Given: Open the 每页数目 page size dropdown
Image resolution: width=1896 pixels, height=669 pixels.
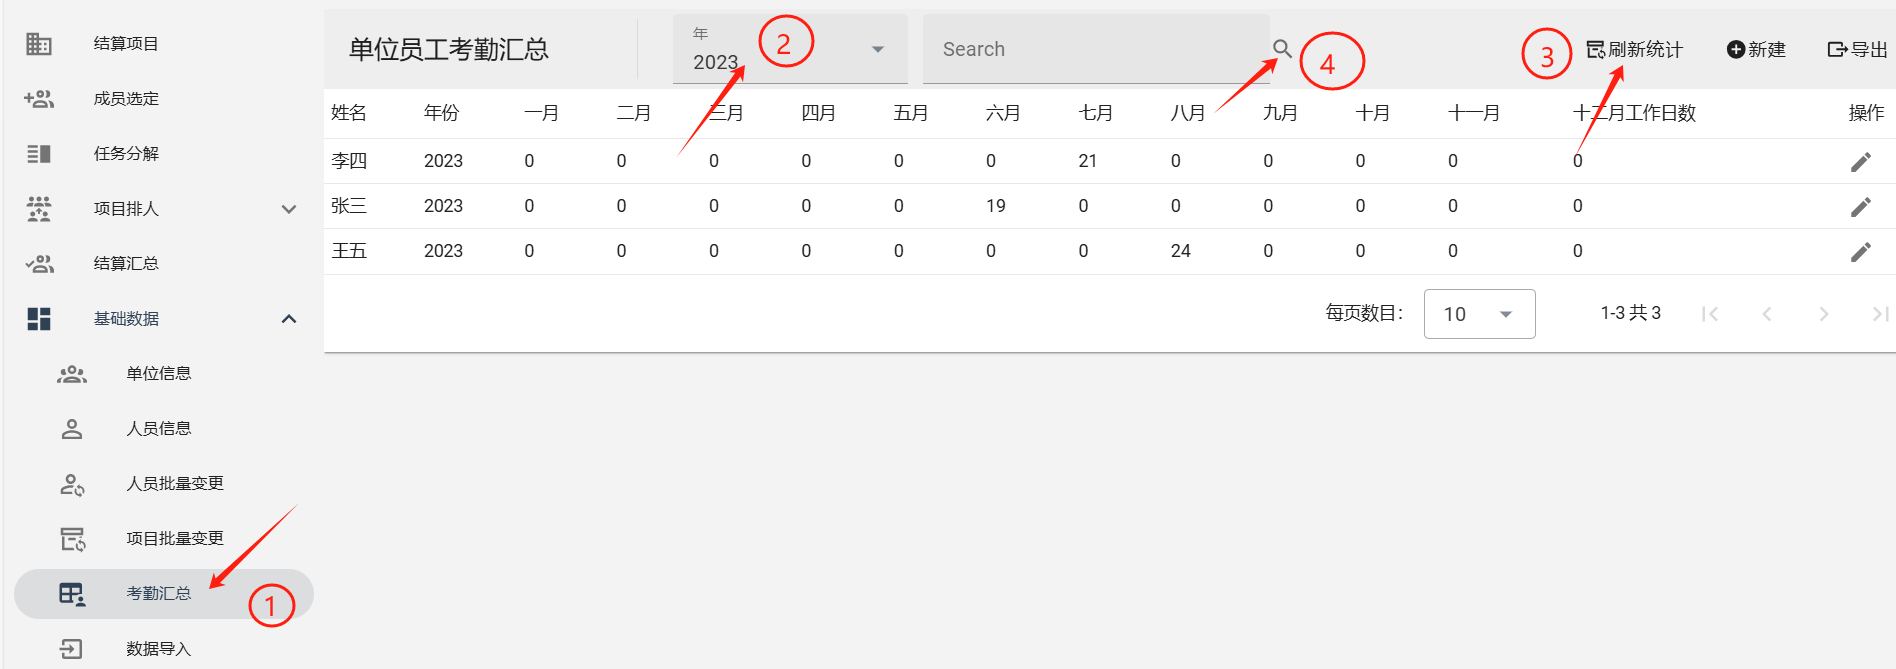Looking at the screenshot, I should tap(1479, 314).
